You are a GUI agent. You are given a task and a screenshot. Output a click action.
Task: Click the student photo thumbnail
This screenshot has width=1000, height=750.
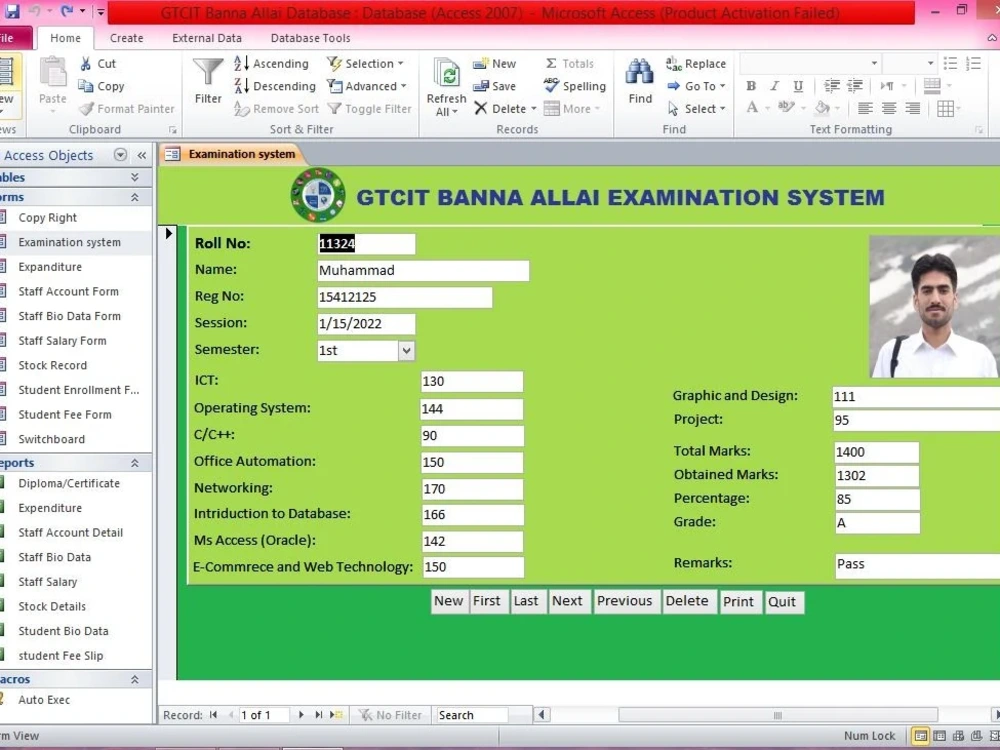[934, 307]
